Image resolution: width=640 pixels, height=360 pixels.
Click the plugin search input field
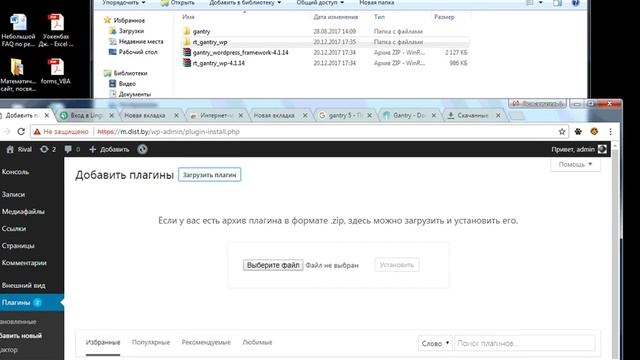click(524, 343)
